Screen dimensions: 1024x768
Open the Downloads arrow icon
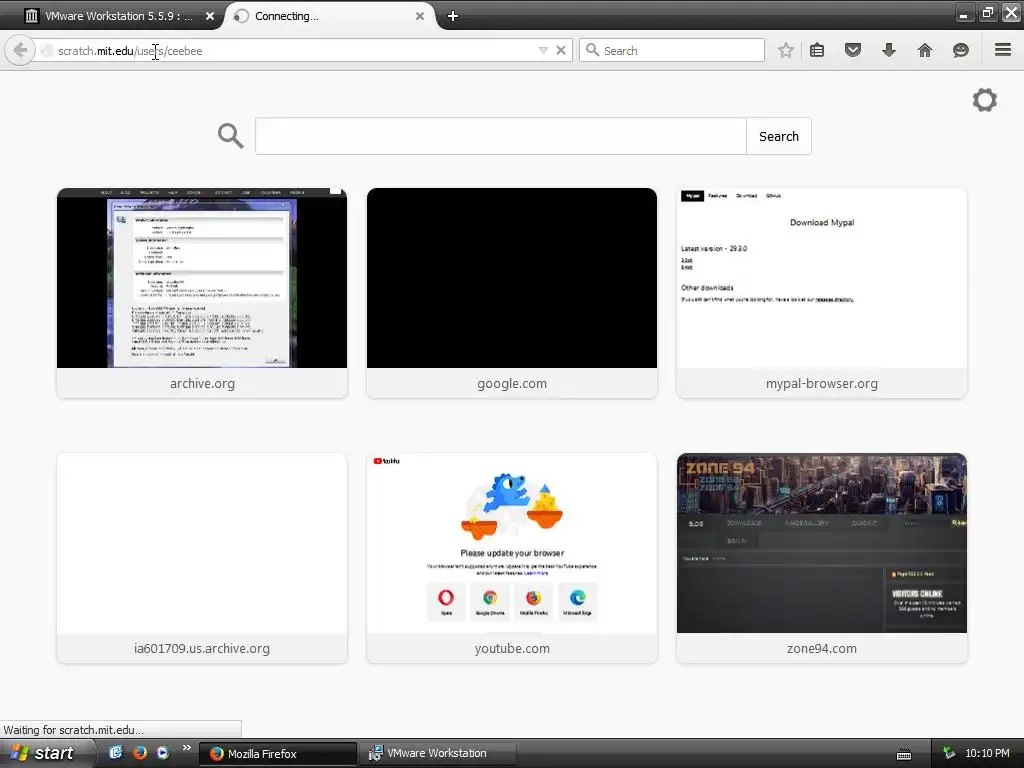click(889, 50)
